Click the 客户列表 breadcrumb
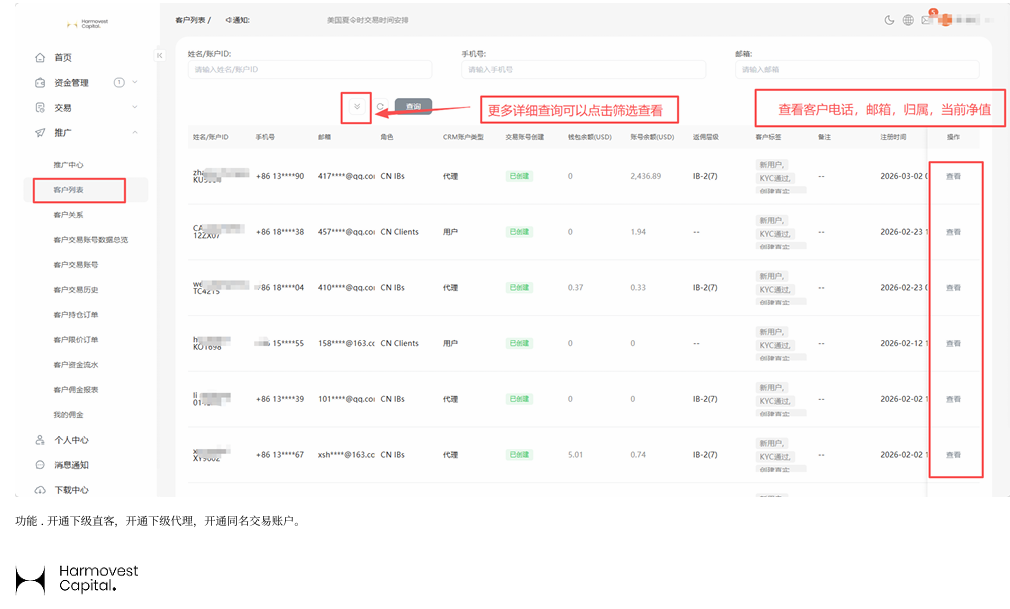 click(191, 20)
